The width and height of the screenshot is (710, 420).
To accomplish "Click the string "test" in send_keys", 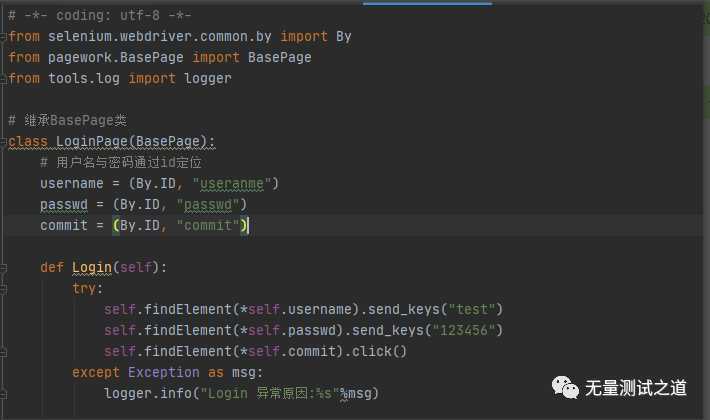I will pos(471,310).
